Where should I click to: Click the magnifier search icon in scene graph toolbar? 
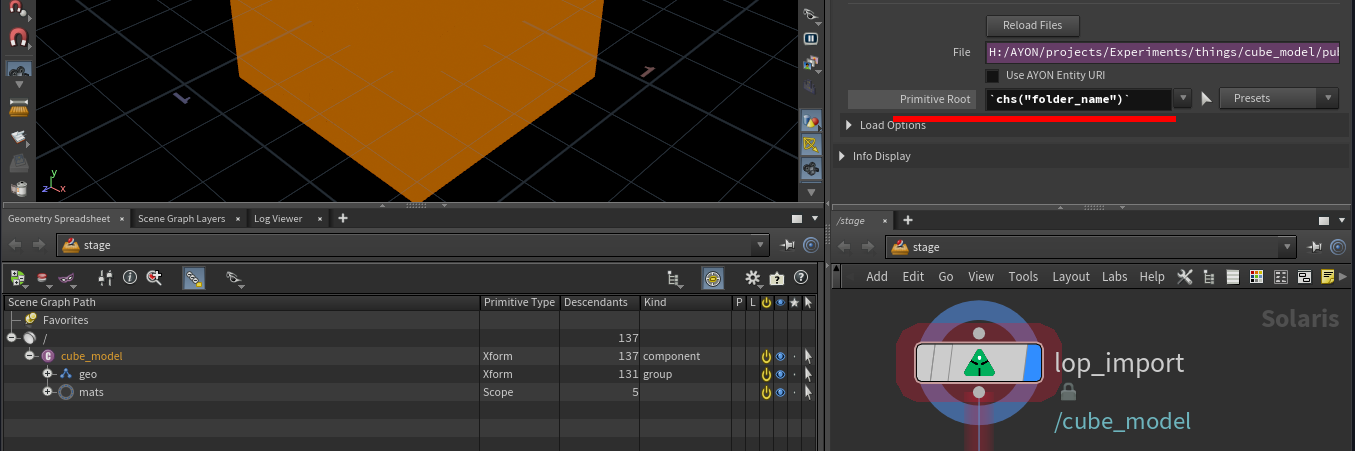pos(154,278)
